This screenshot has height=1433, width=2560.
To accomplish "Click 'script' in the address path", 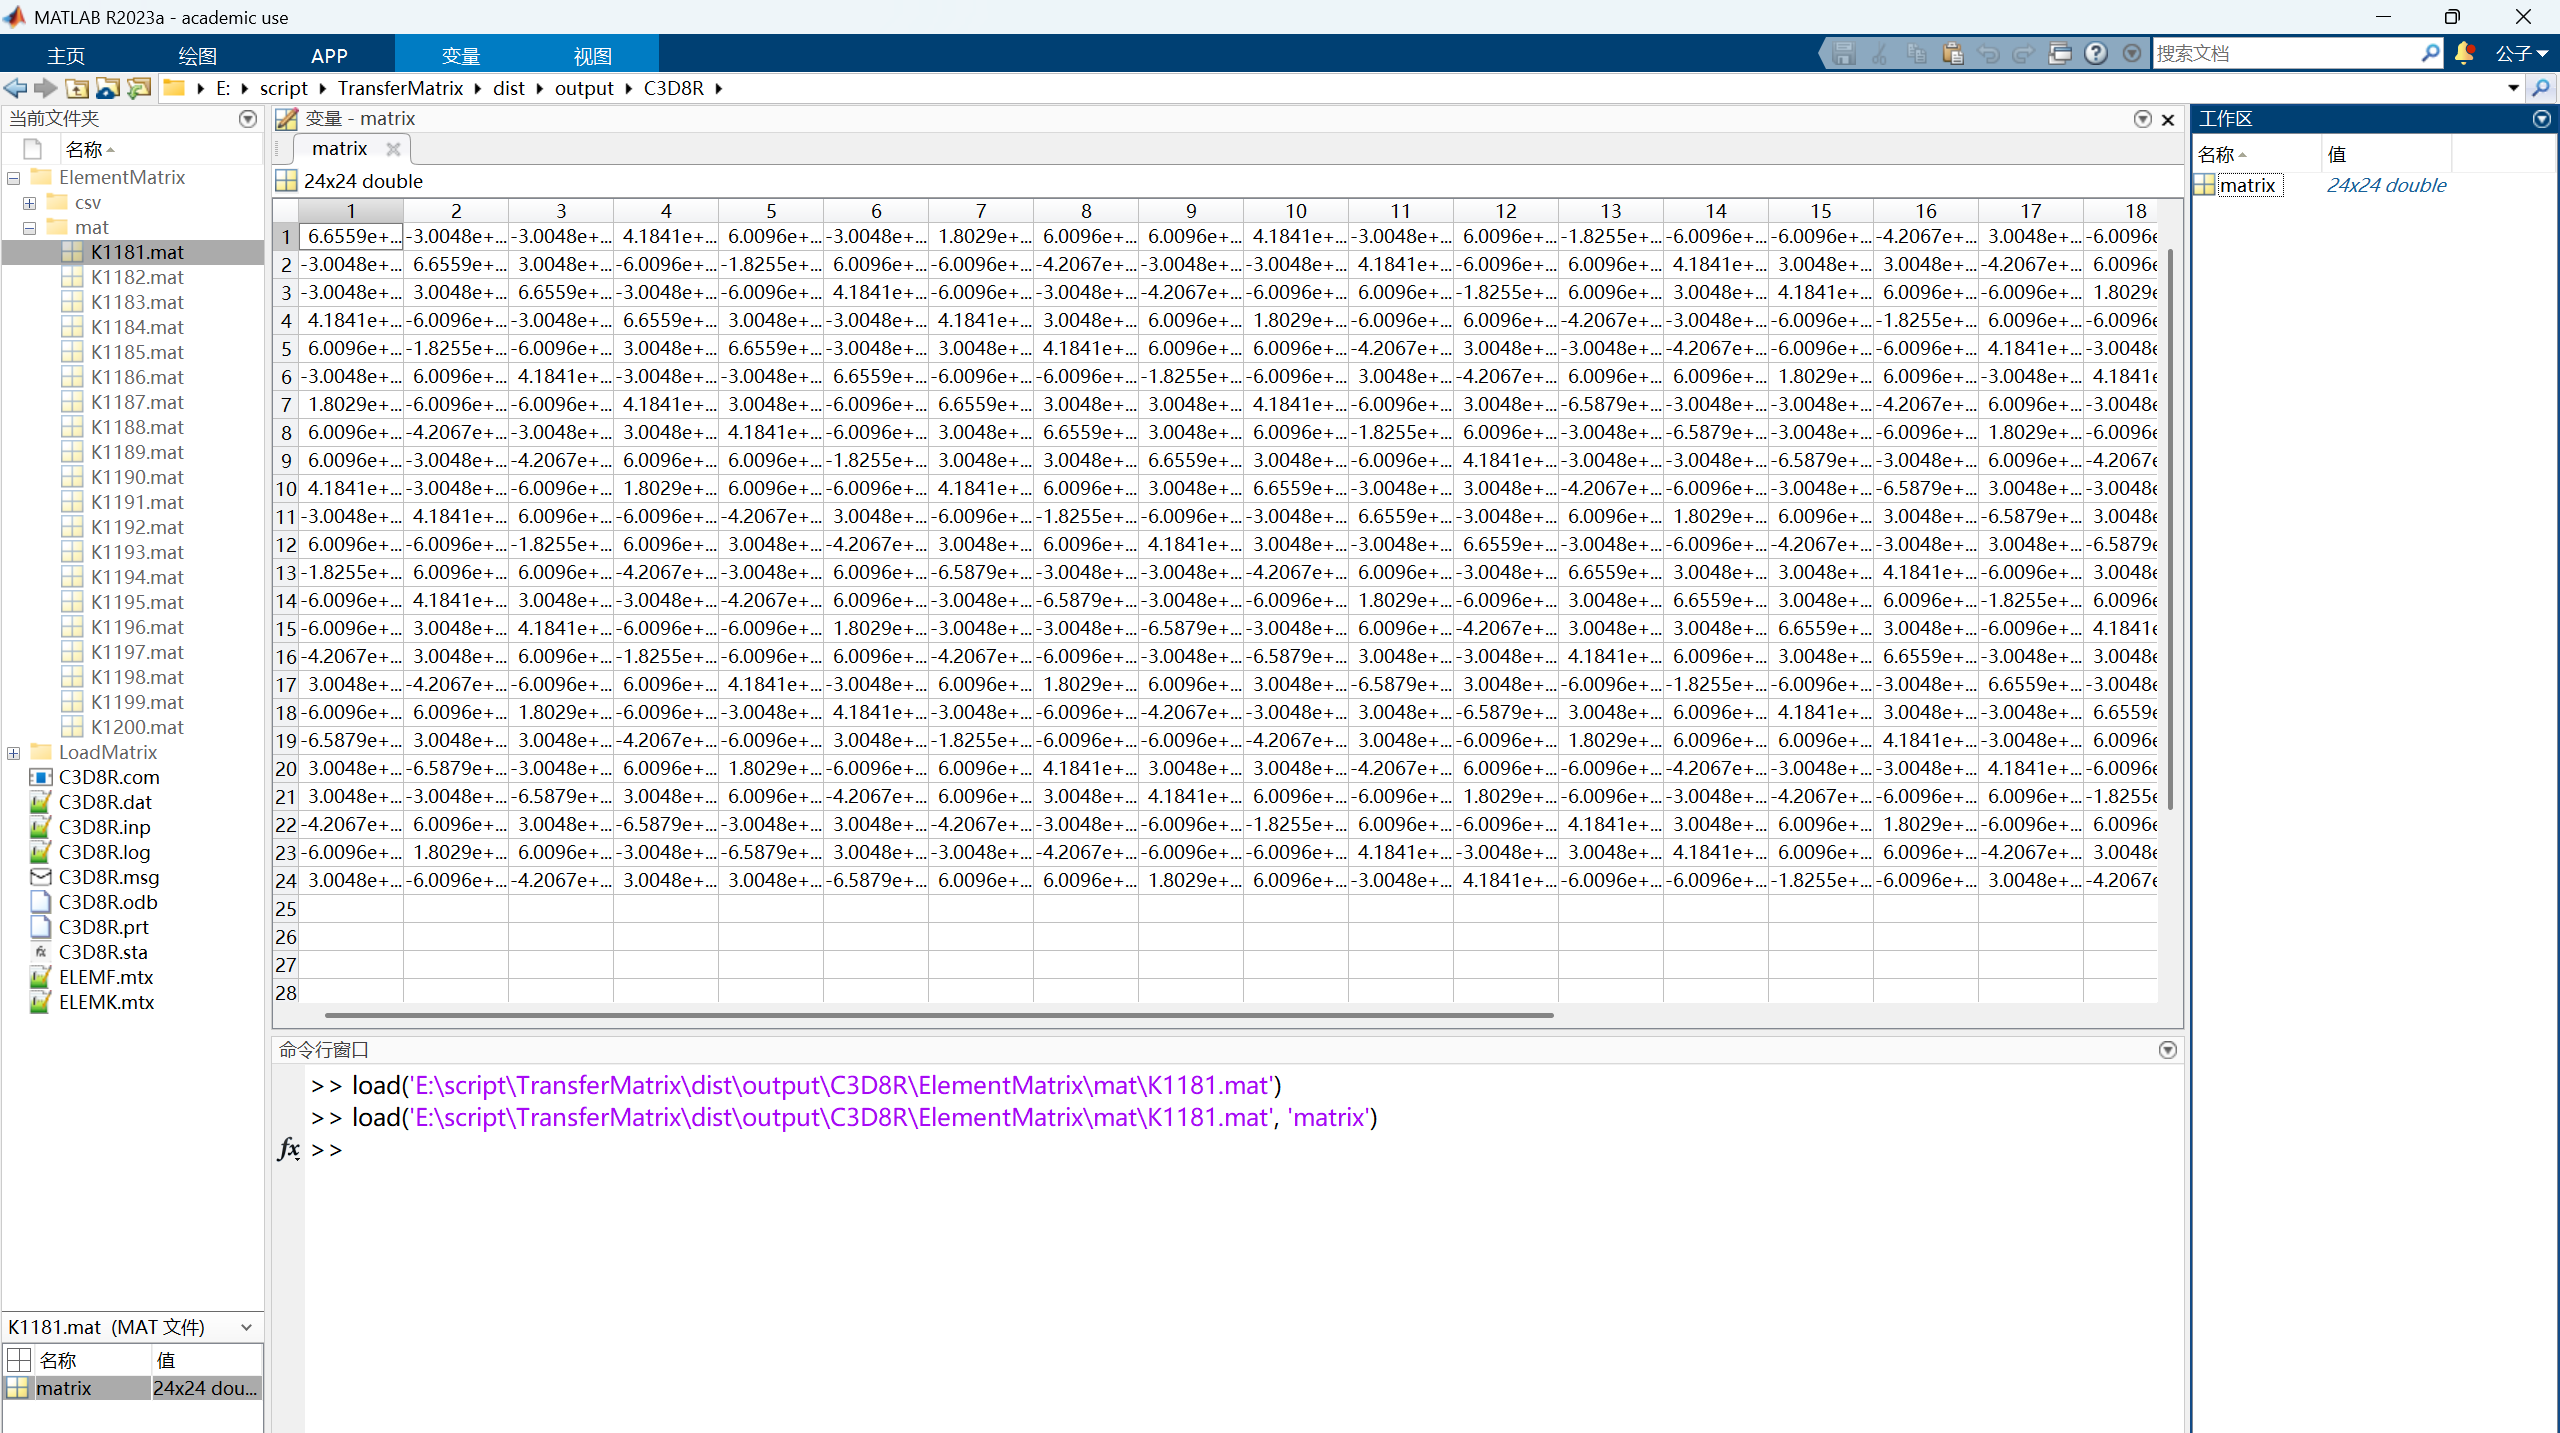I will [284, 88].
